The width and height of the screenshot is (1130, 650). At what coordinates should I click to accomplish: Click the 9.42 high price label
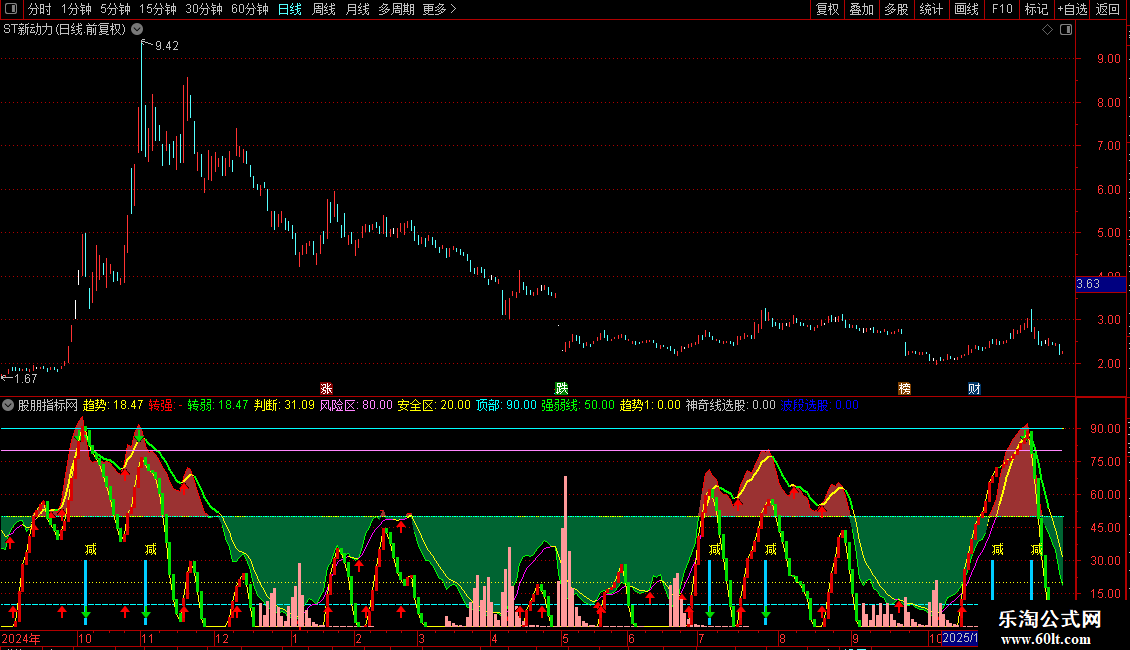pyautogui.click(x=166, y=45)
